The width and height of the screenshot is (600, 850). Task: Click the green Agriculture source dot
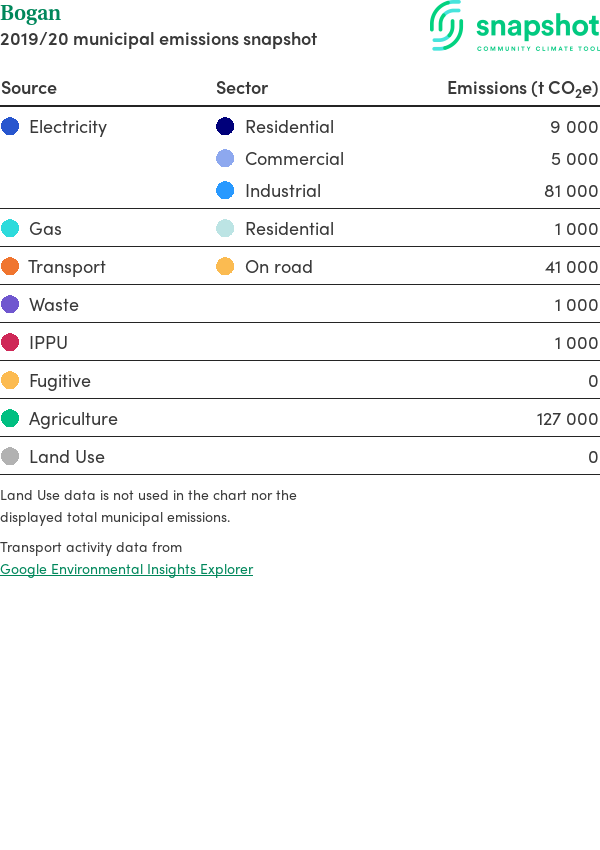(10, 418)
